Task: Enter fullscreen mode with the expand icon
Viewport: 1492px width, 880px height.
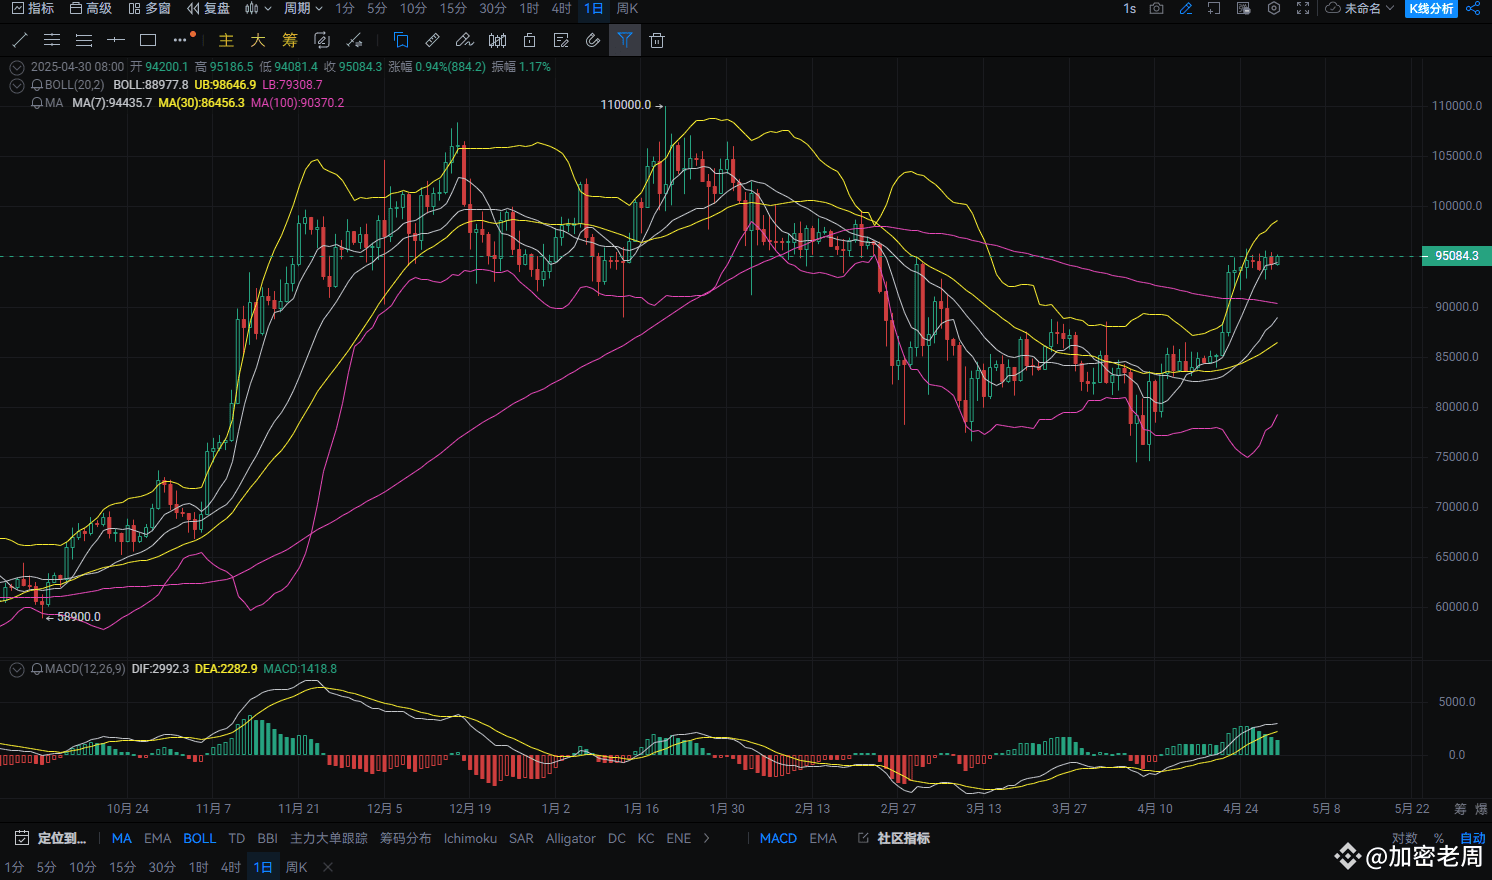Action: (x=1302, y=9)
